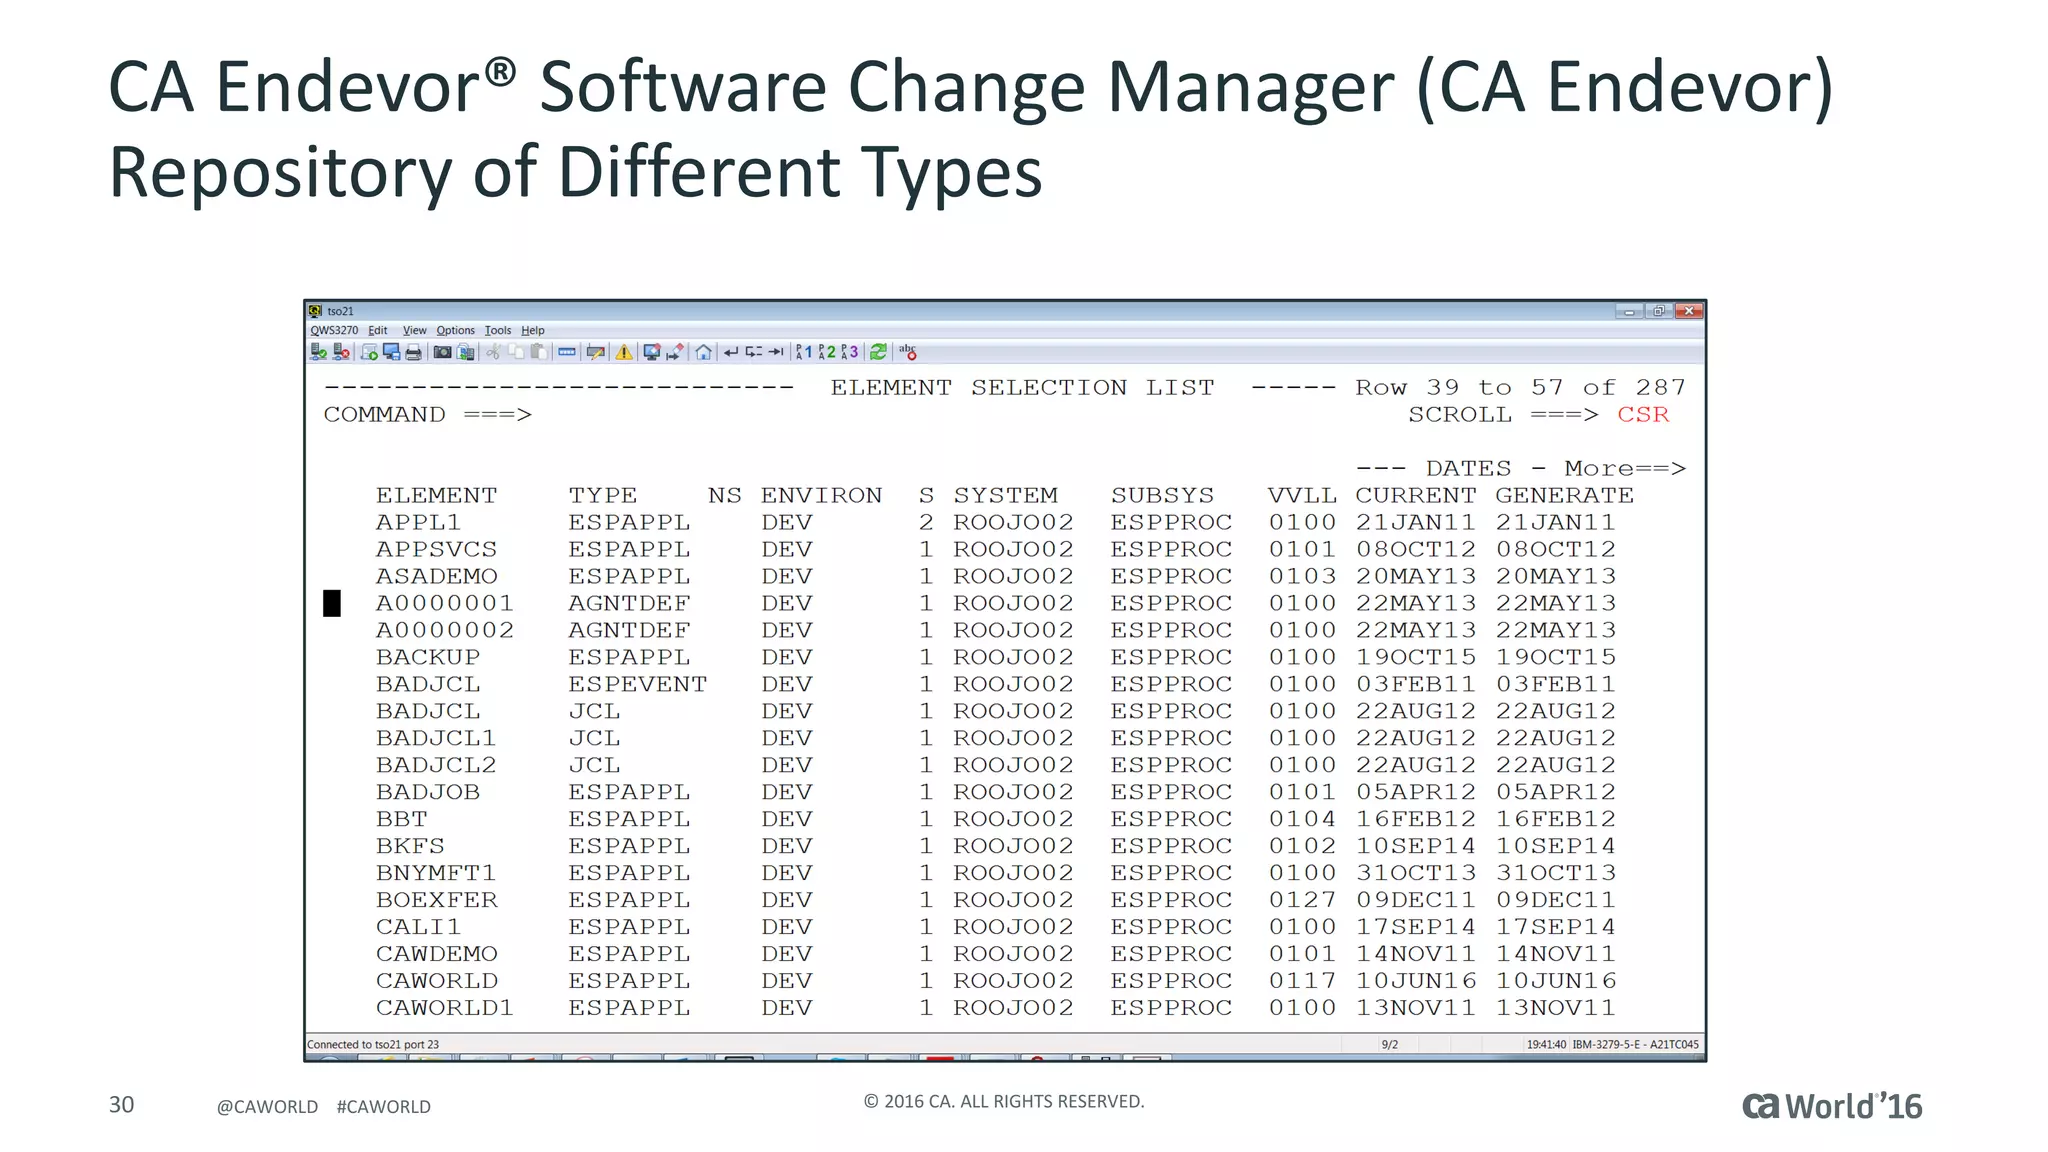Select element BOEXFER row
Image resolution: width=2048 pixels, height=1152 pixels.
tap(995, 901)
